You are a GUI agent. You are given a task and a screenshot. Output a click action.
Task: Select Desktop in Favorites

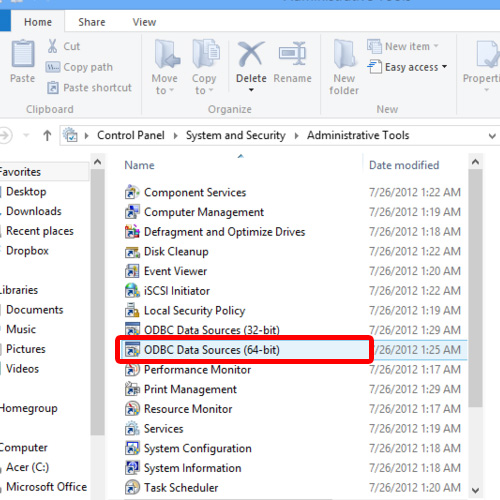click(26, 192)
